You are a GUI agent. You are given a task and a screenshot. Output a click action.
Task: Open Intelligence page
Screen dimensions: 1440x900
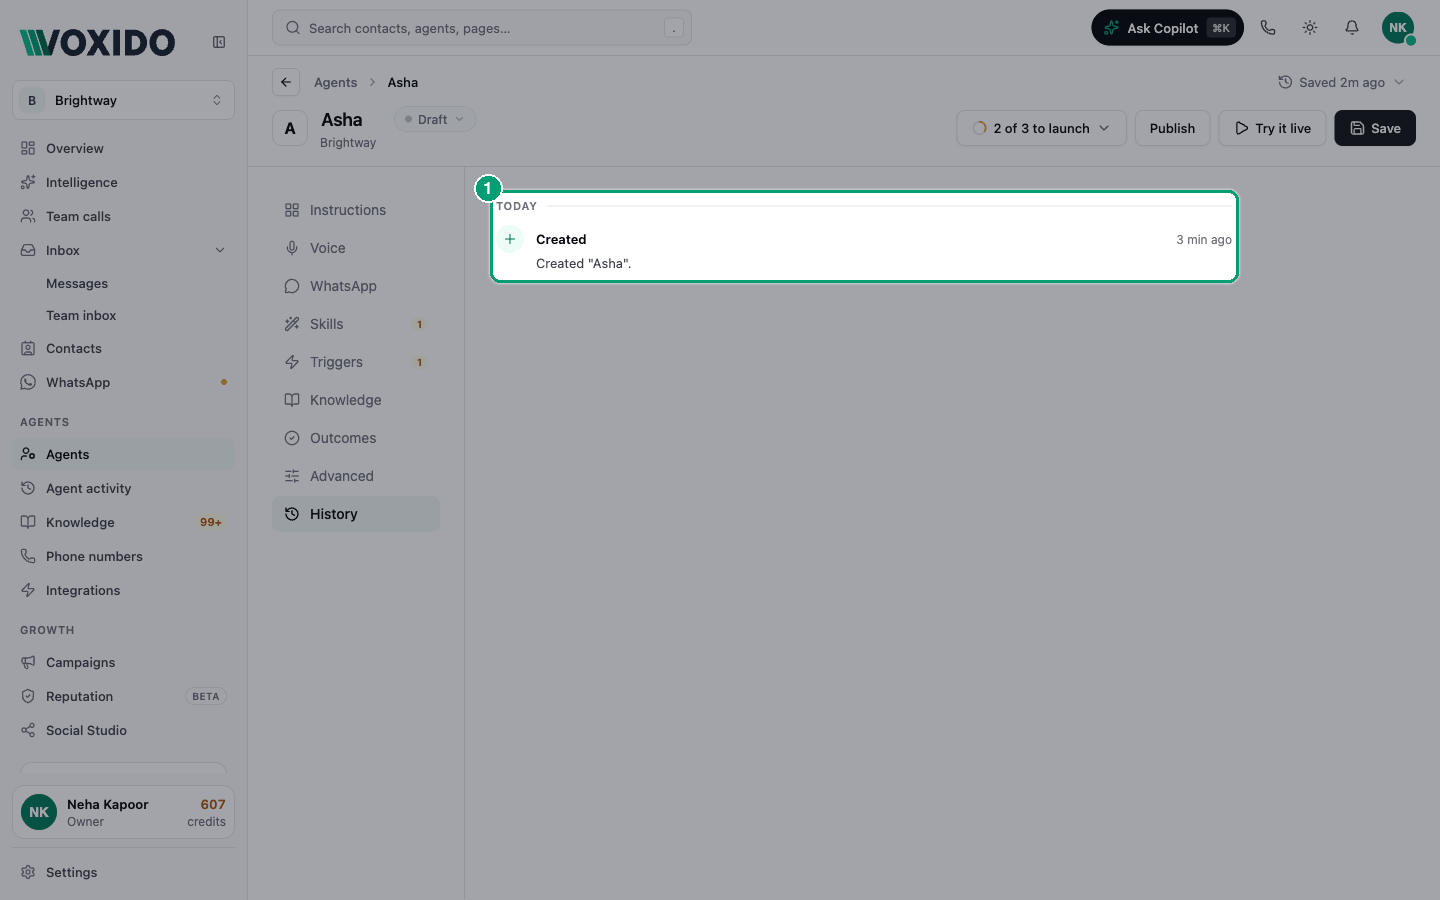pyautogui.click(x=123, y=182)
